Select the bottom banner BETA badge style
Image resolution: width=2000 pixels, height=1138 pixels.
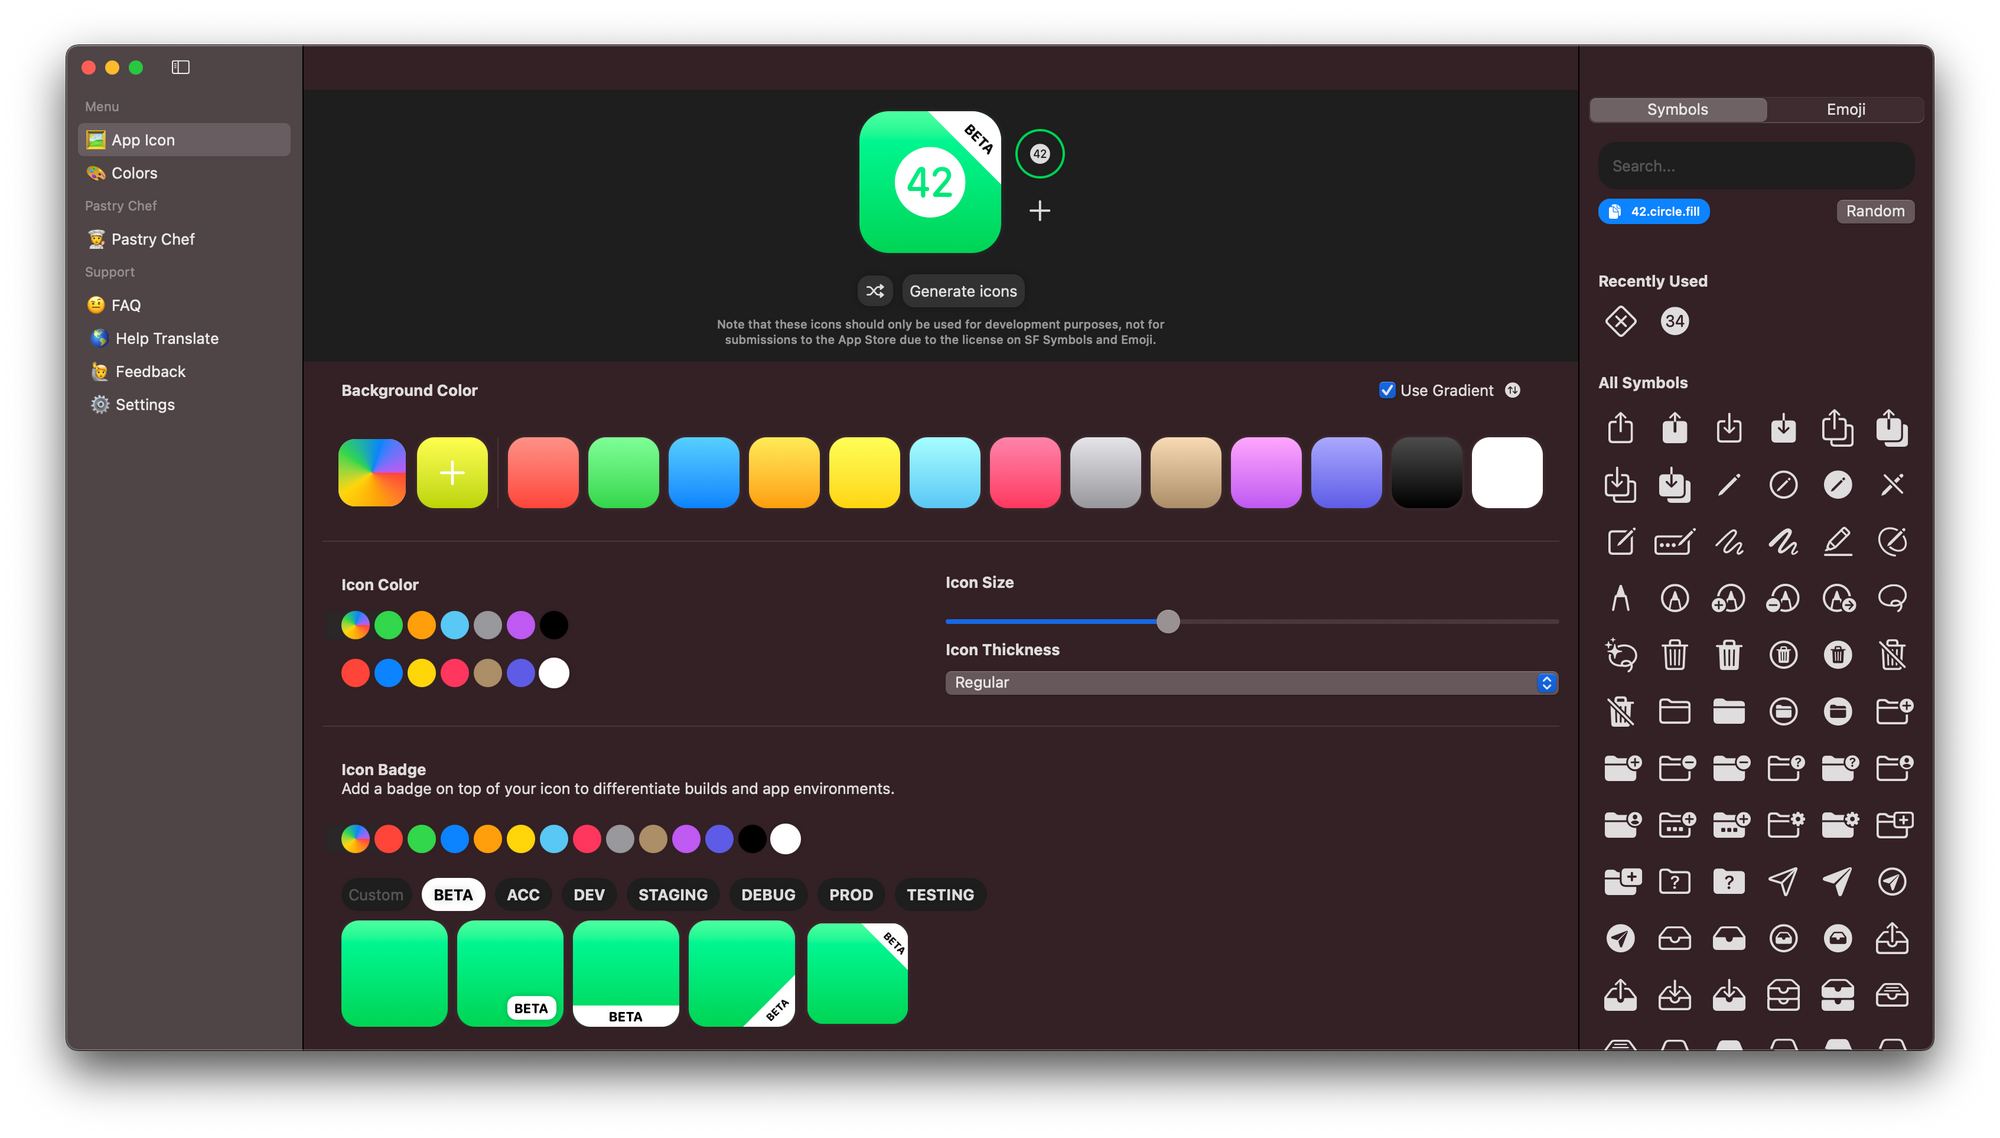[x=626, y=973]
